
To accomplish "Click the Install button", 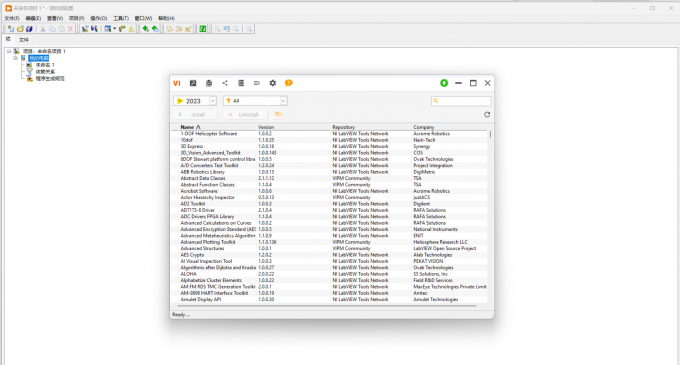I will 195,114.
